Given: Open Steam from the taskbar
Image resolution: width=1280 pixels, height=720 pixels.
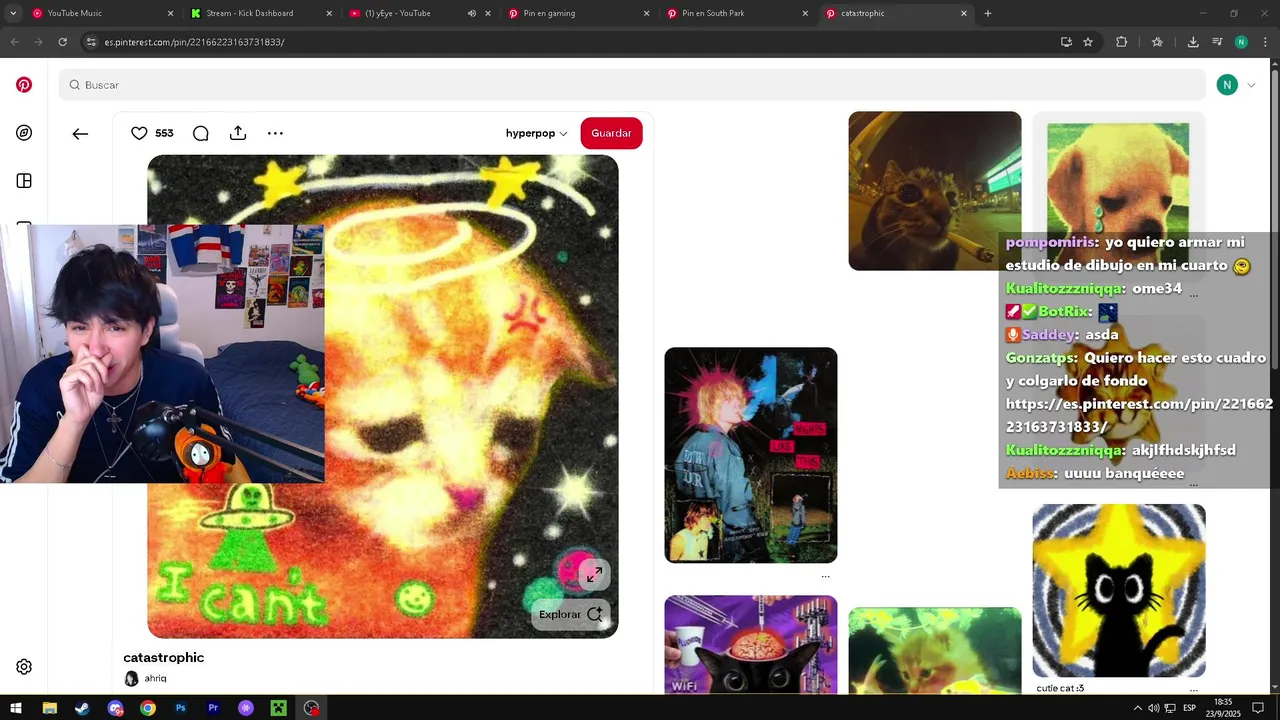Looking at the screenshot, I should point(82,708).
